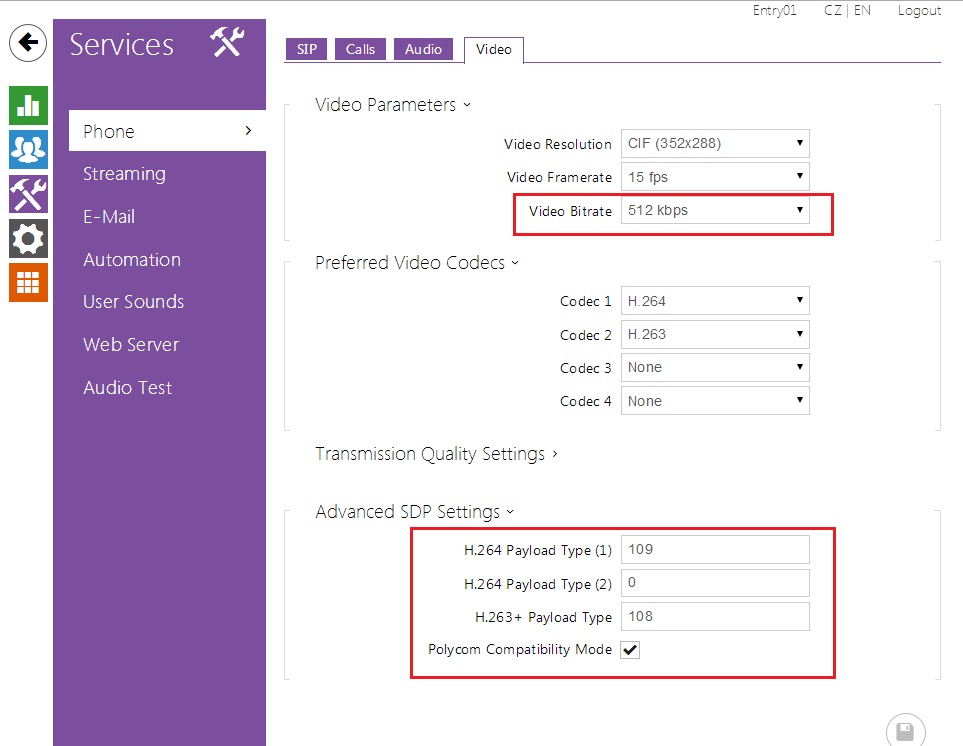
Task: Open the Video Resolution dropdown
Action: click(714, 143)
